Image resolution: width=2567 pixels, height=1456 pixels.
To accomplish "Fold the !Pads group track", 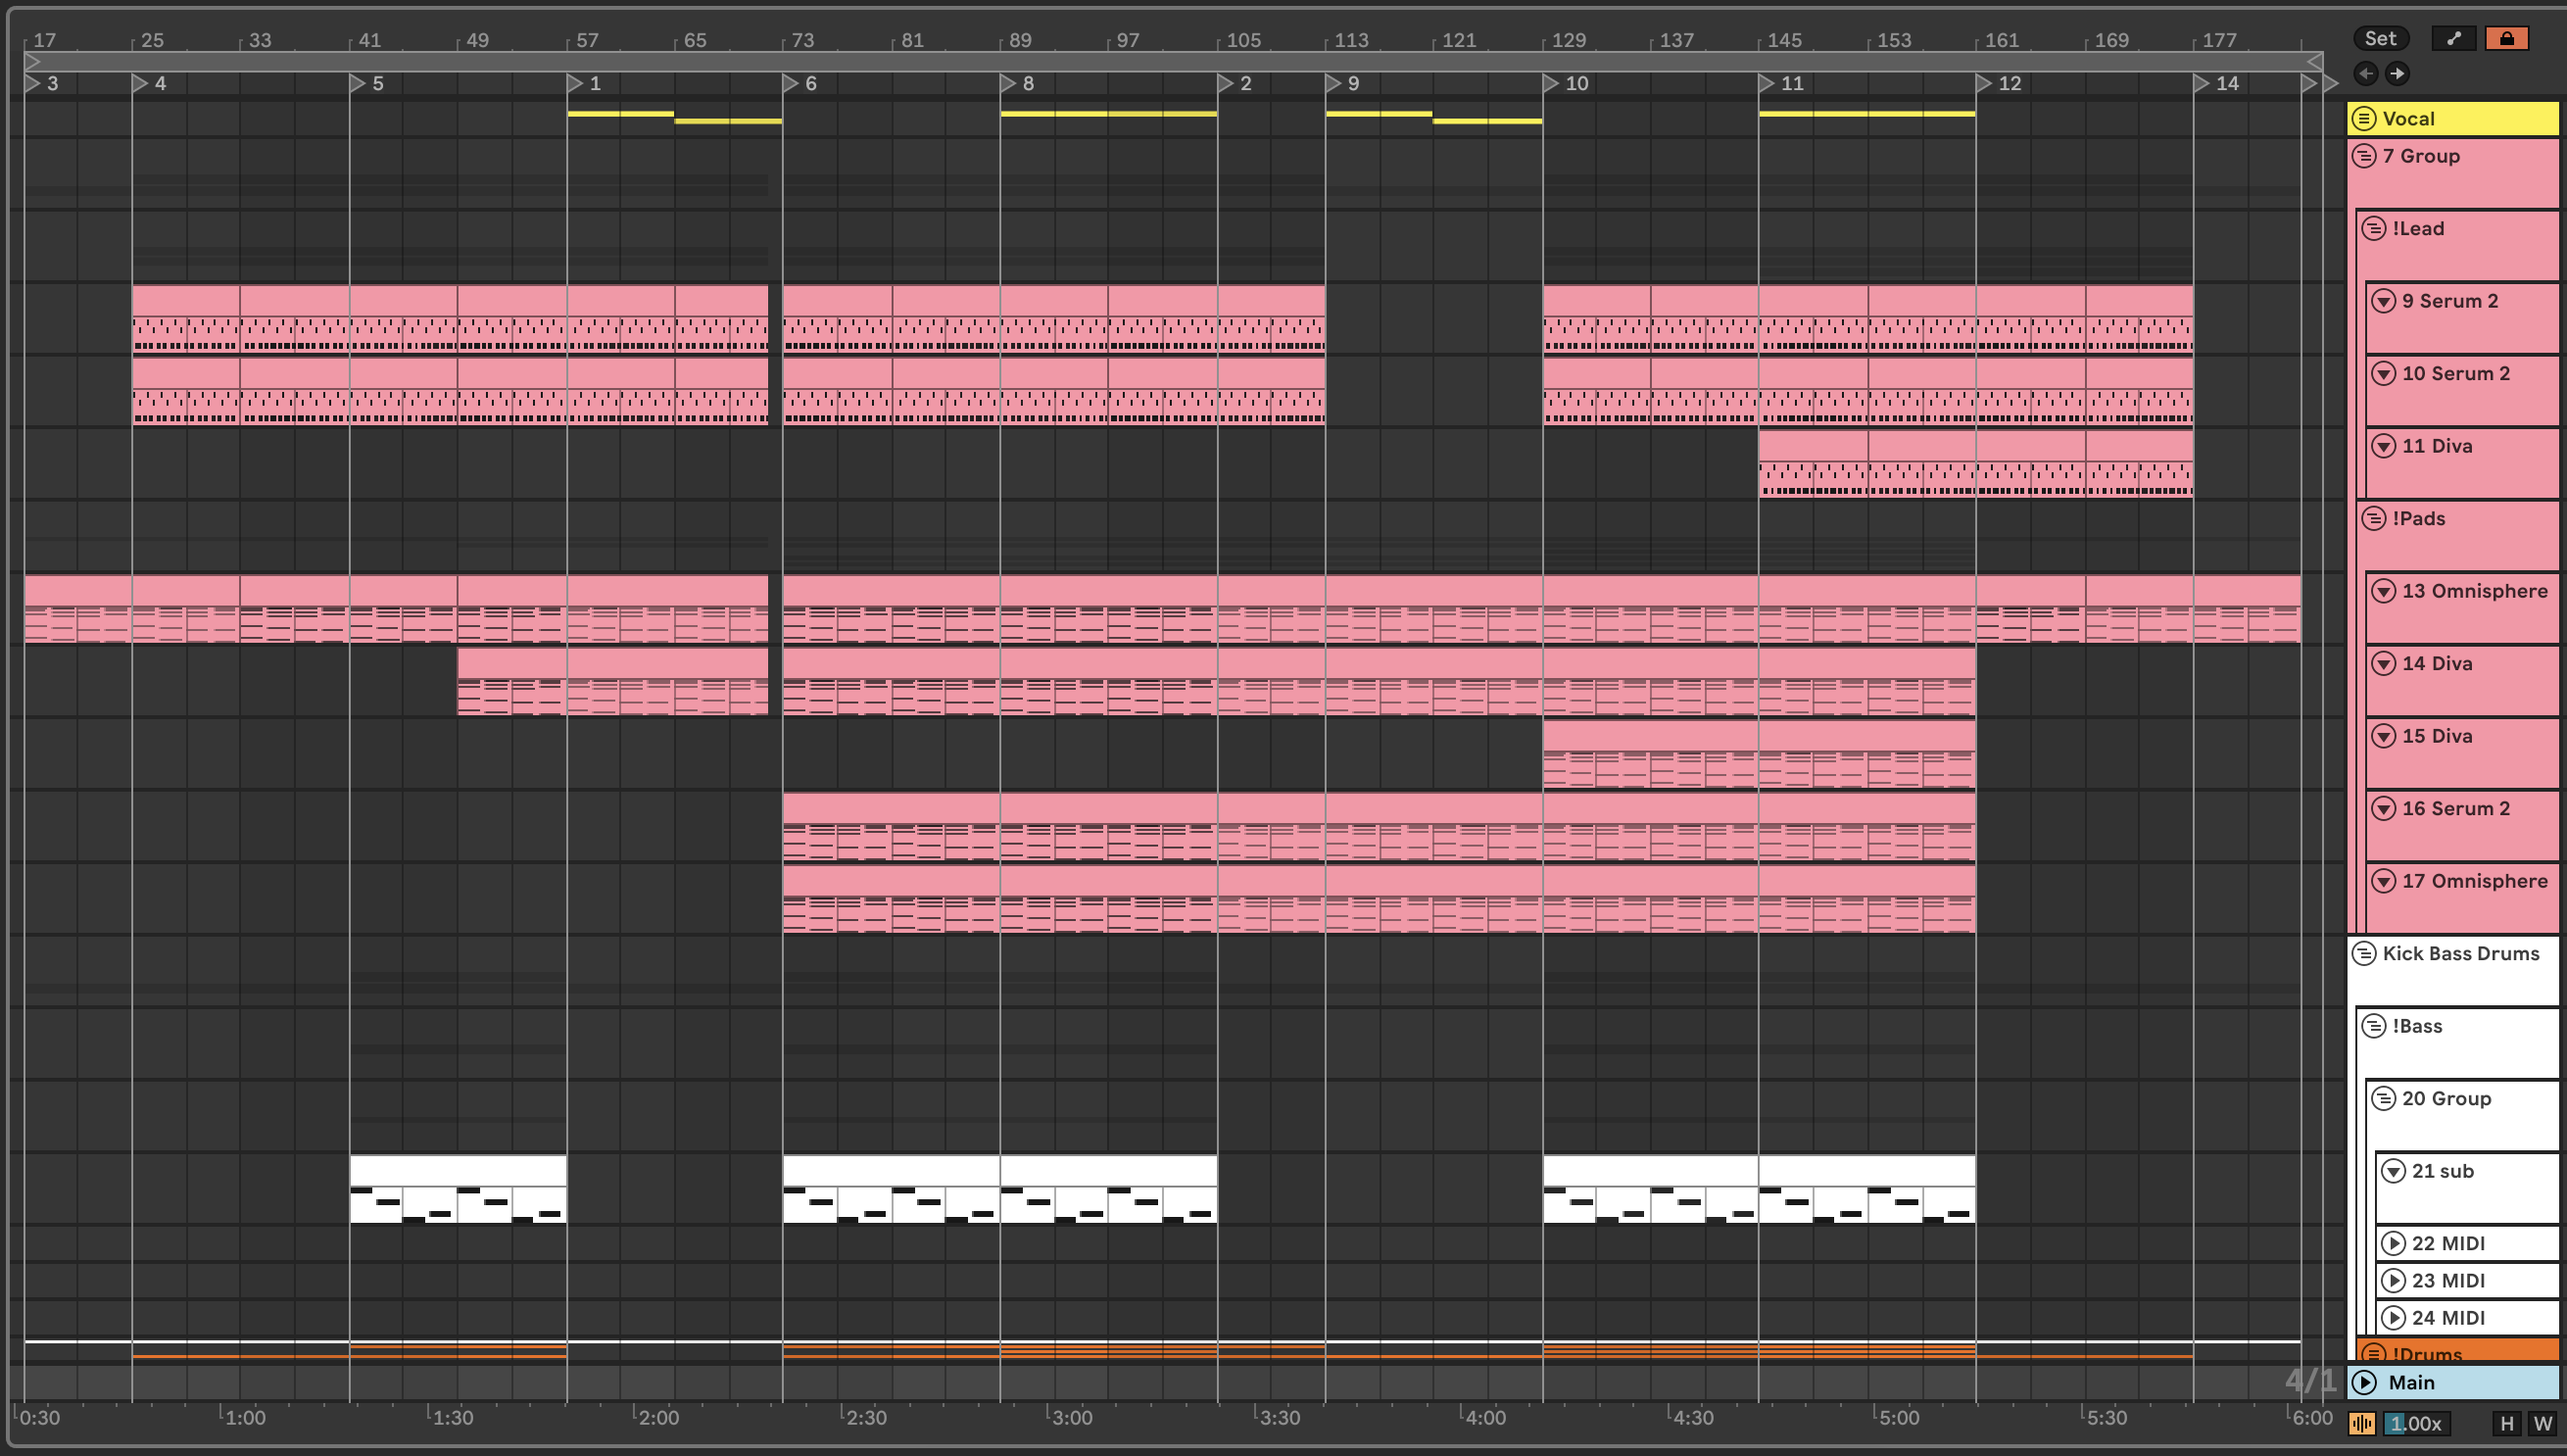I will 2373,518.
